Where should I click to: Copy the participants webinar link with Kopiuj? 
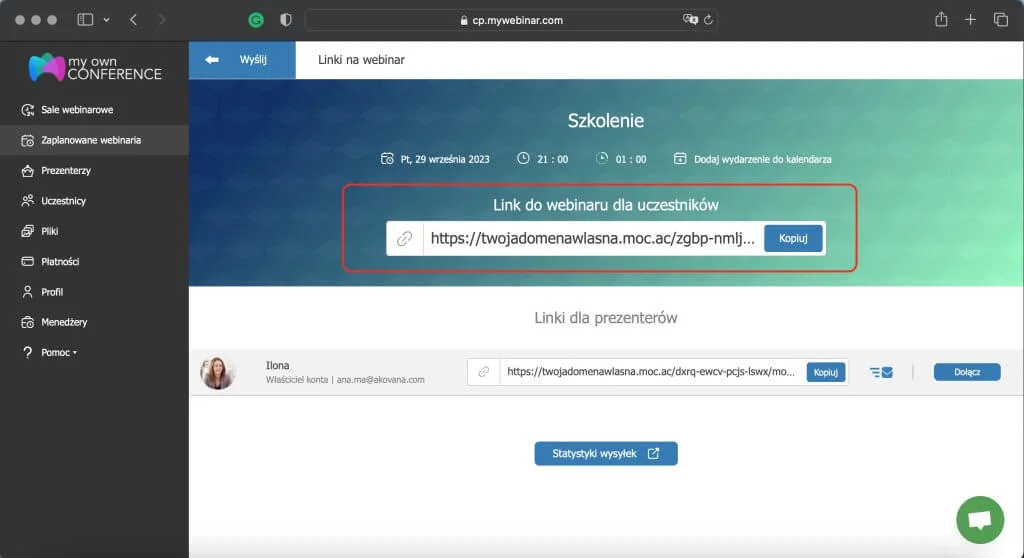point(793,238)
